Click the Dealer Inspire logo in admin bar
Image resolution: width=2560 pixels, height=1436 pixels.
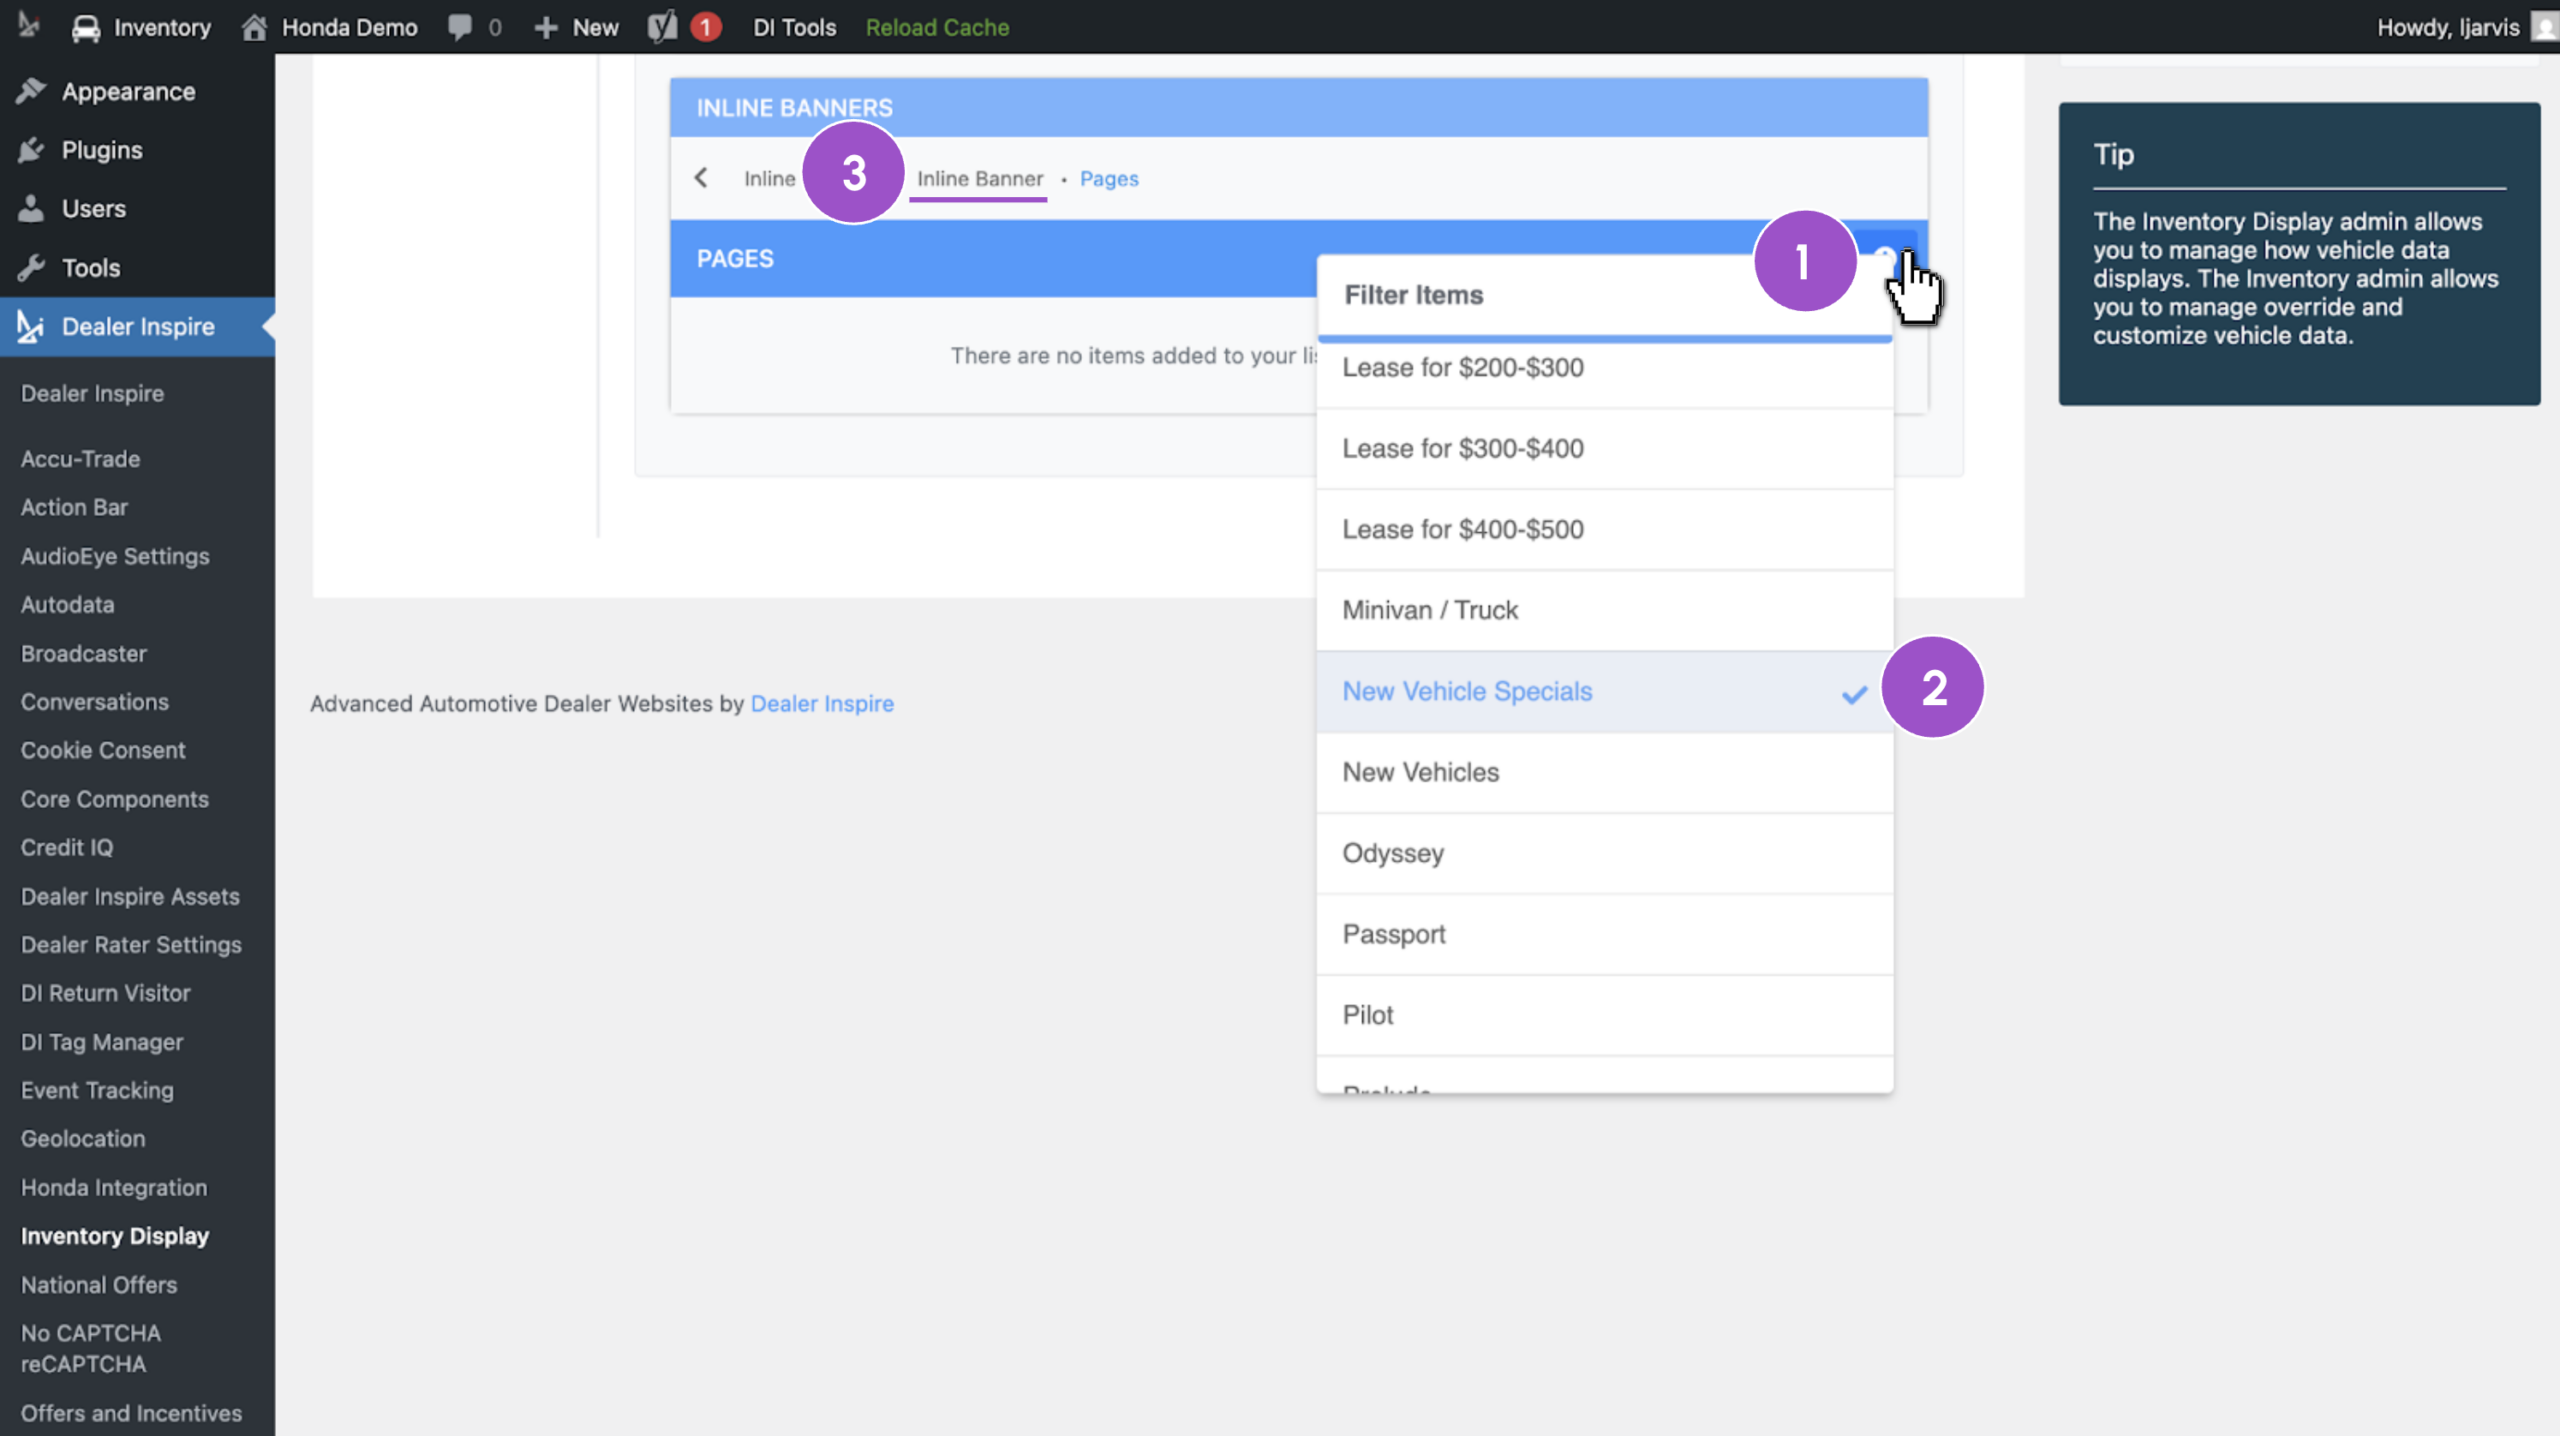coord(29,27)
